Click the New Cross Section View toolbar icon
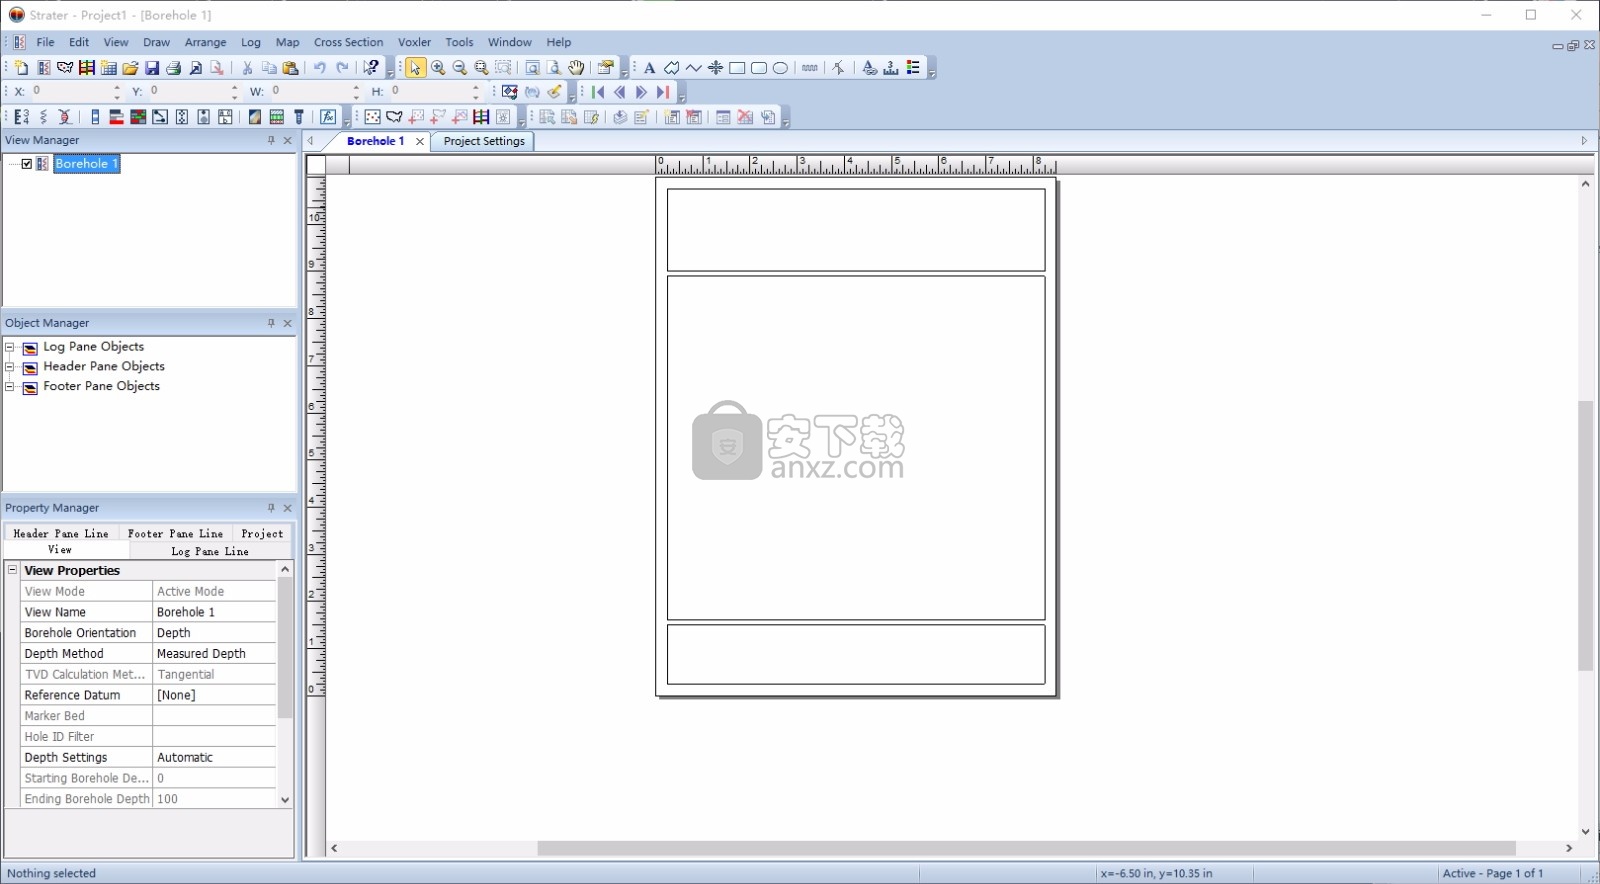 coord(87,68)
